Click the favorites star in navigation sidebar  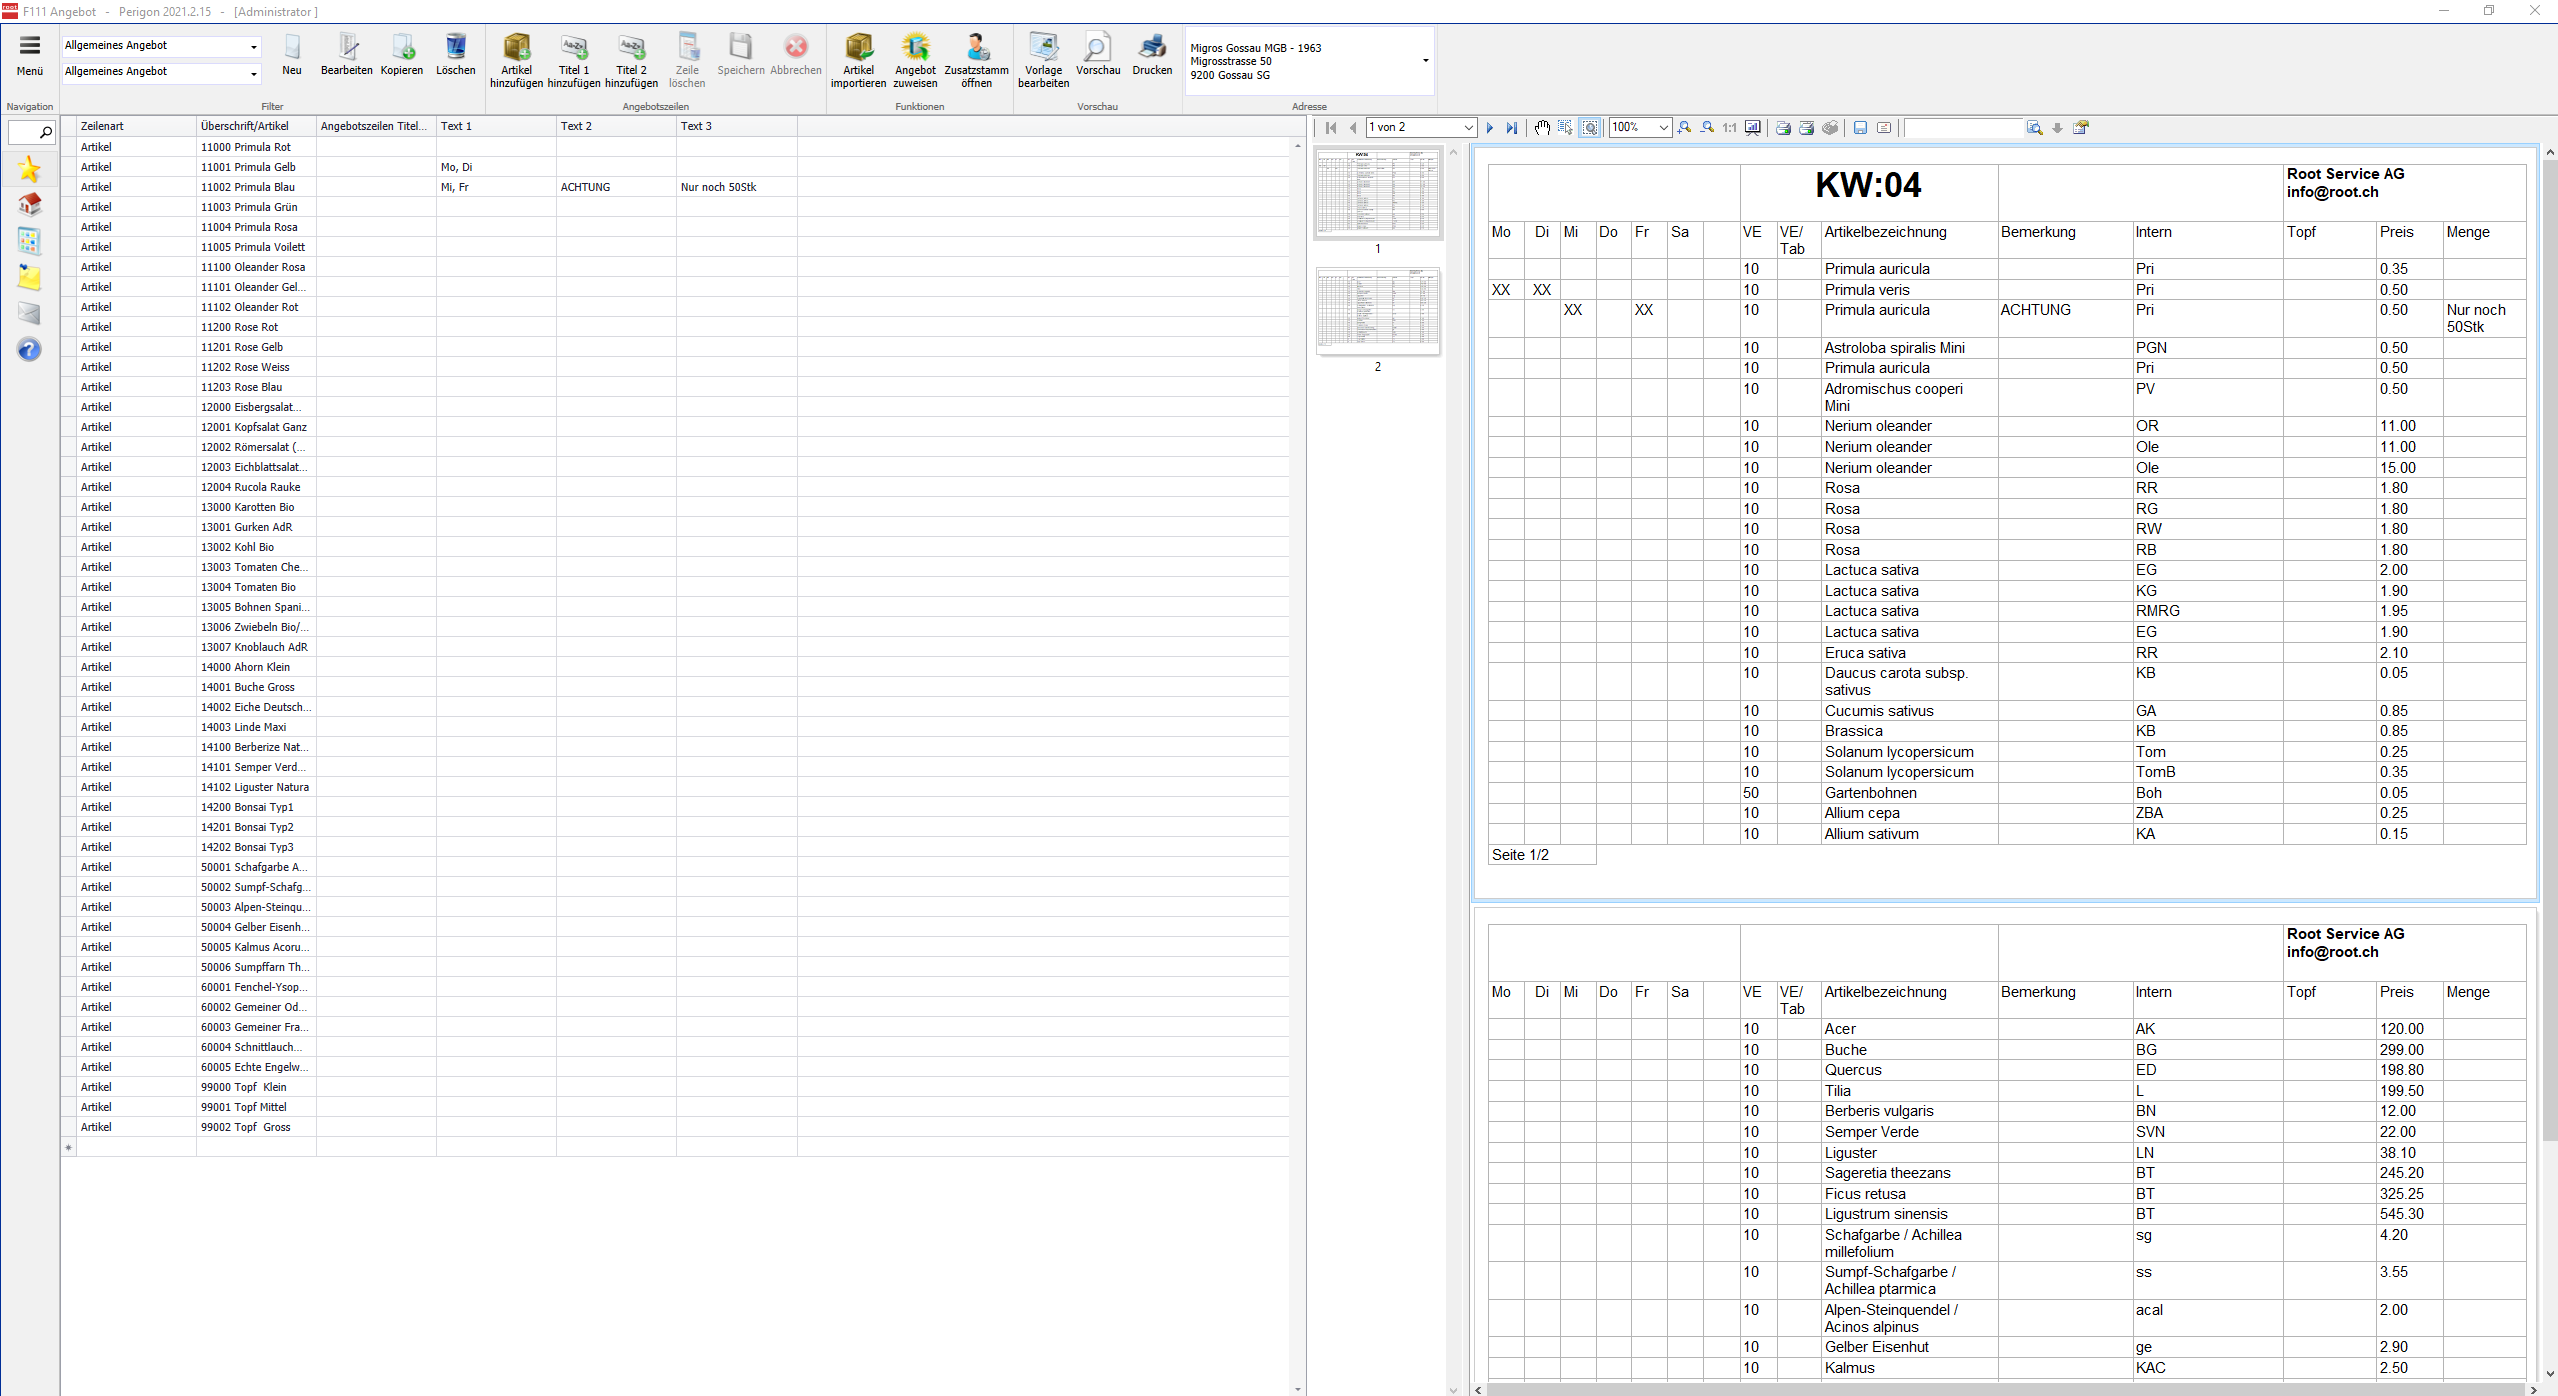29,169
